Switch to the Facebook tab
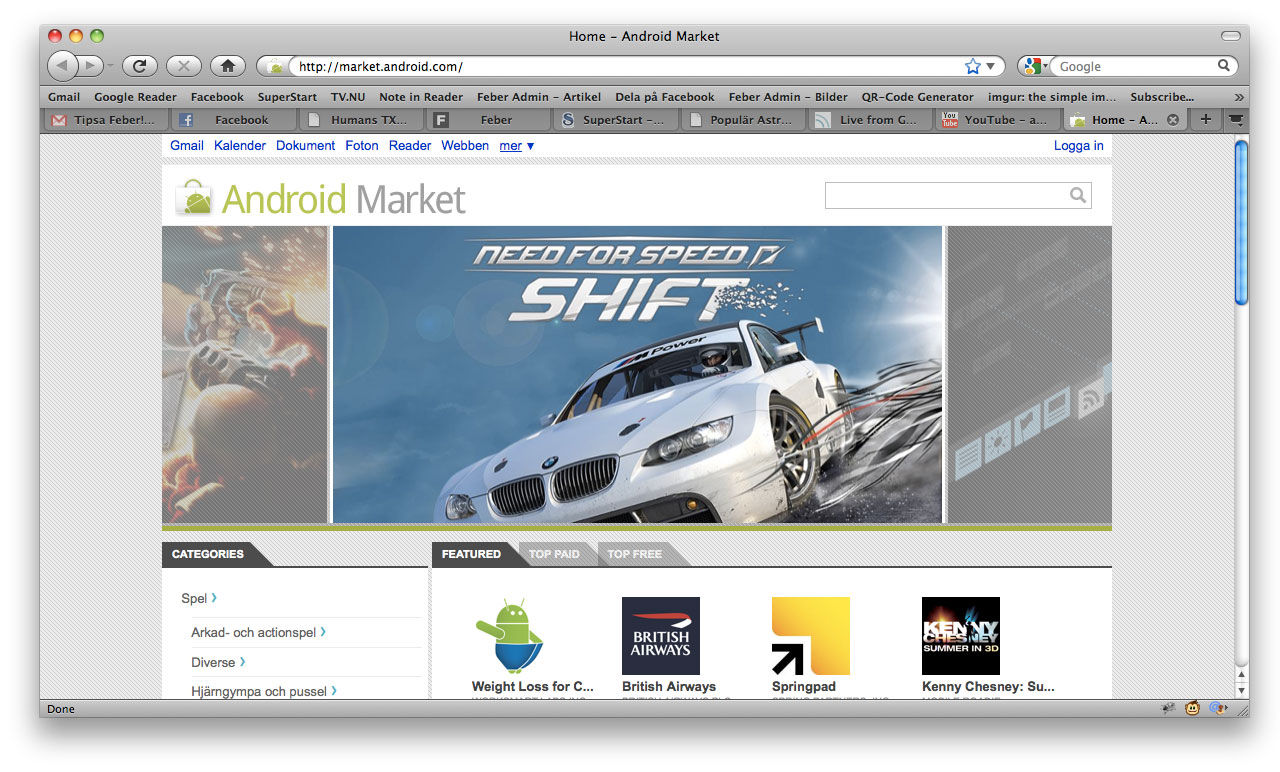Viewport: 1280px width, 772px height. point(232,120)
